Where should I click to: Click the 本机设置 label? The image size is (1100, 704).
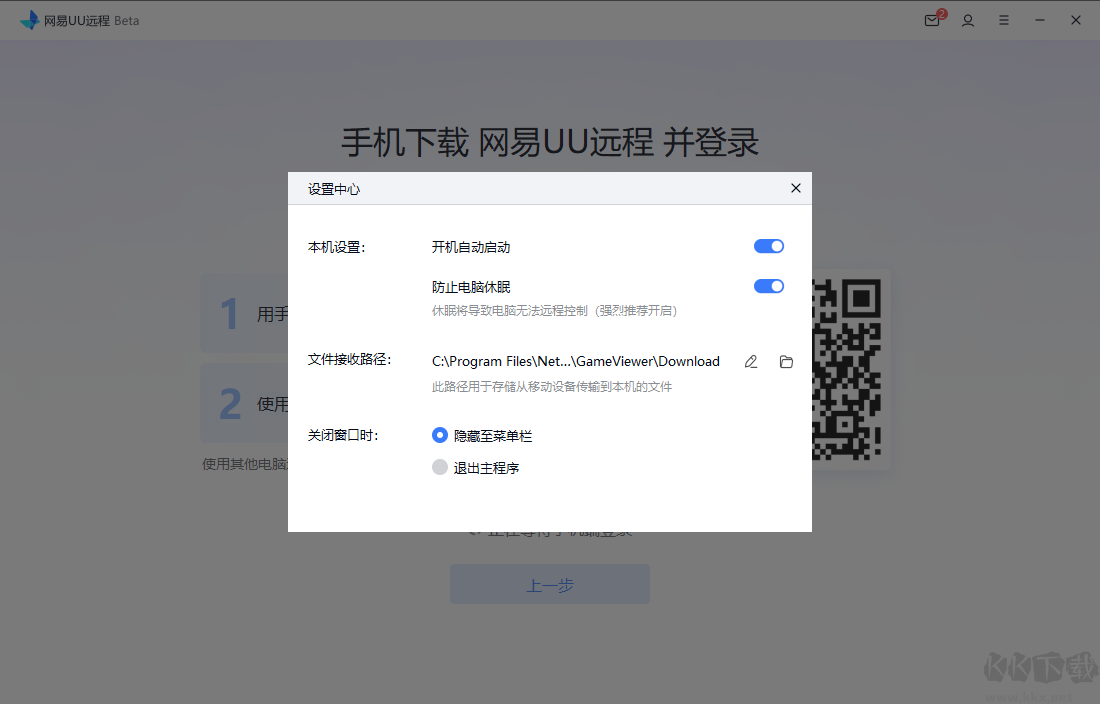(337, 247)
